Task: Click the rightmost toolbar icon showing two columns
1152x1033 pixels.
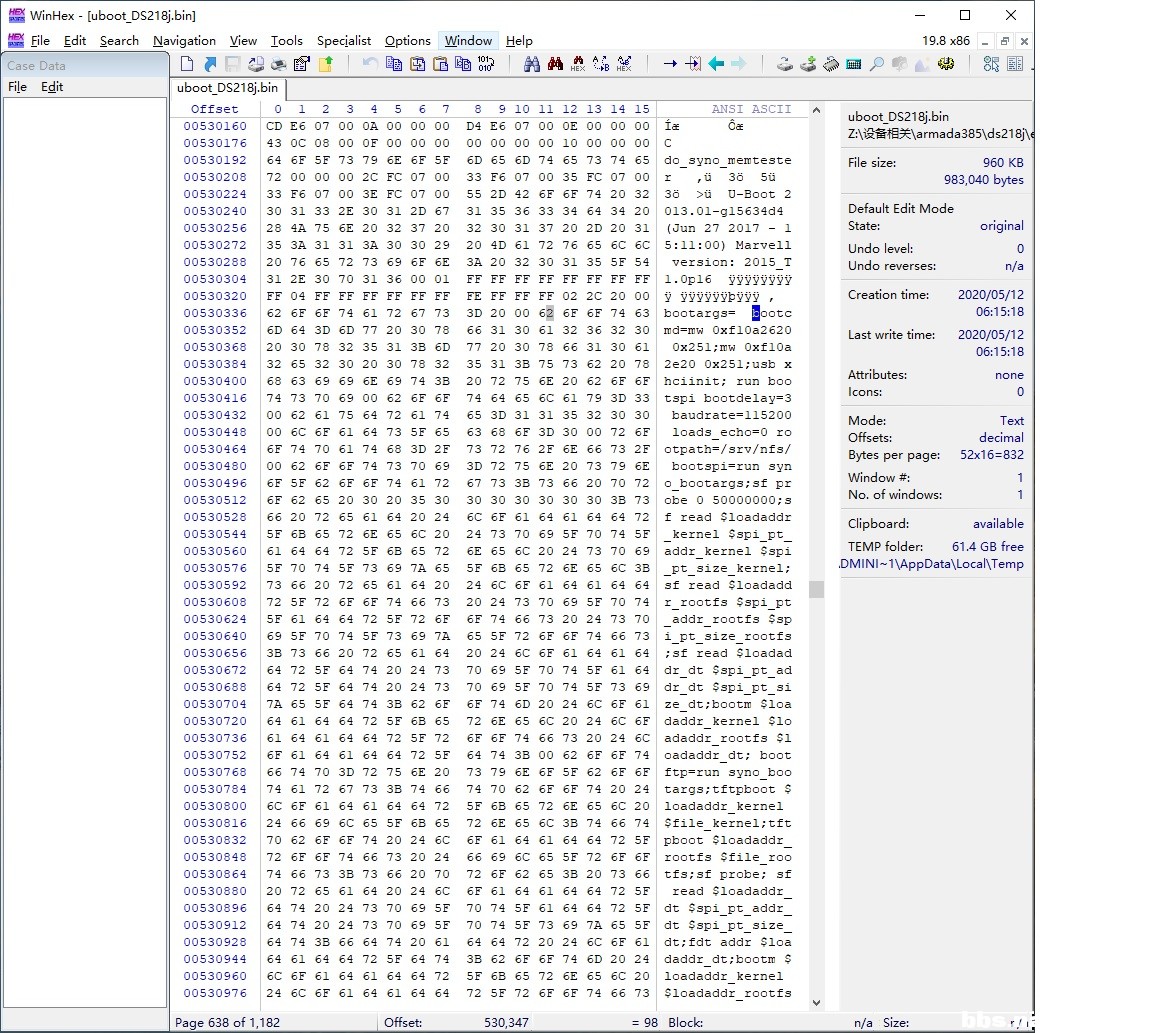Action: (1015, 65)
